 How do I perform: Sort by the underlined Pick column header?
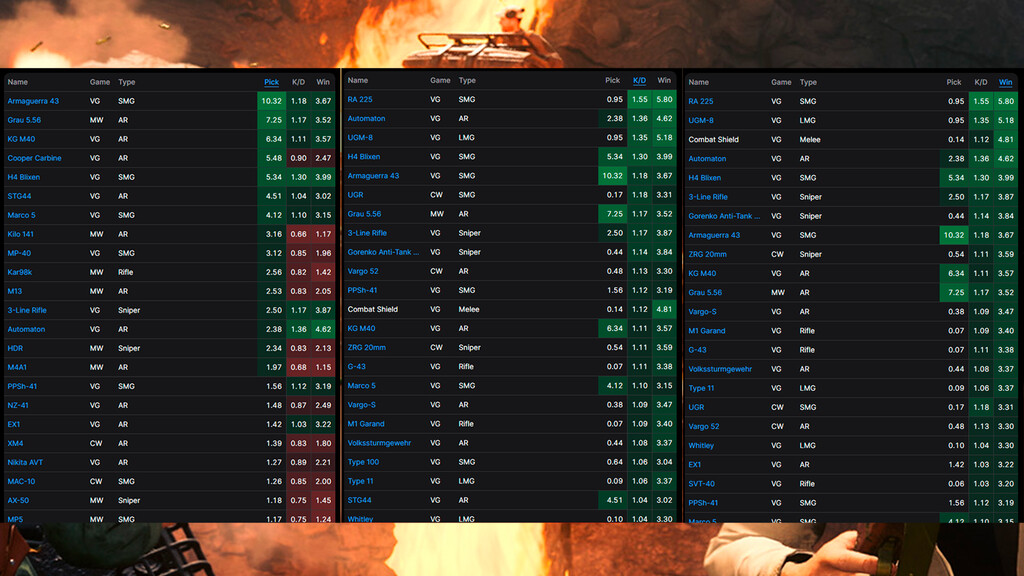271,82
